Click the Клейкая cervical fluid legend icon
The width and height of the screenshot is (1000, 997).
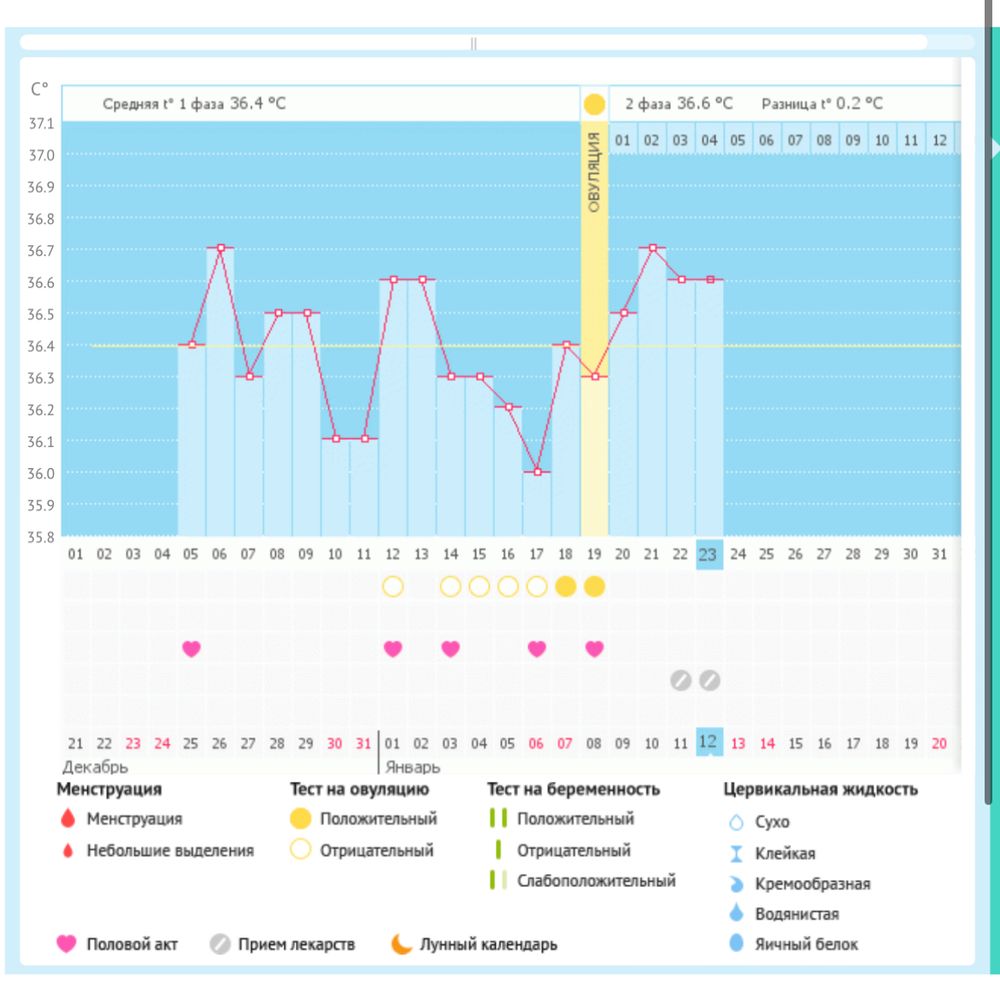(x=737, y=853)
